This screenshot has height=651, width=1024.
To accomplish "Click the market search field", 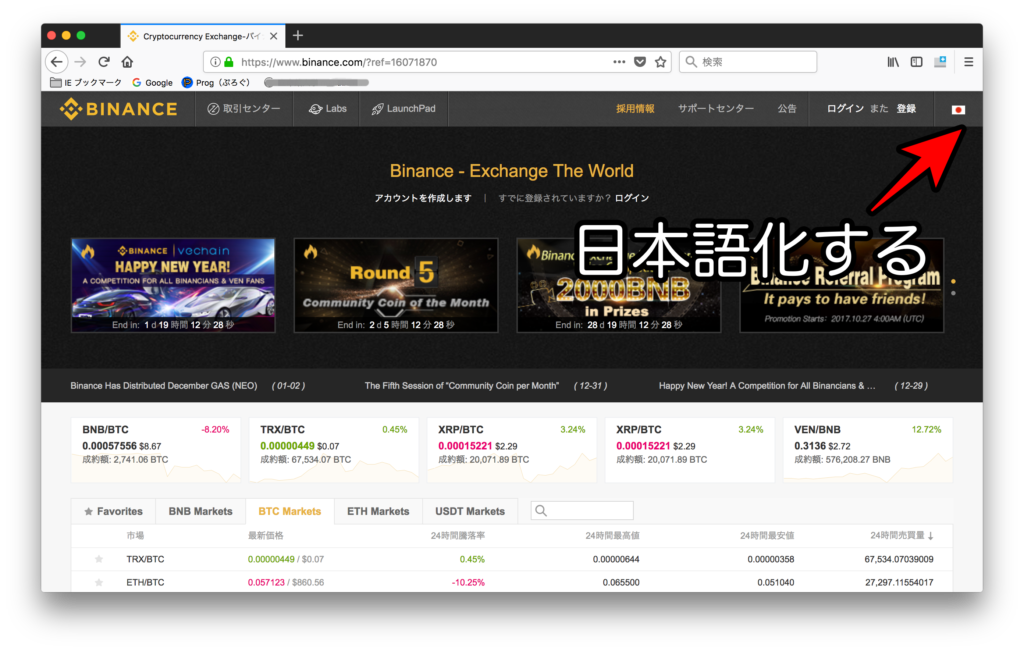I will pos(582,511).
